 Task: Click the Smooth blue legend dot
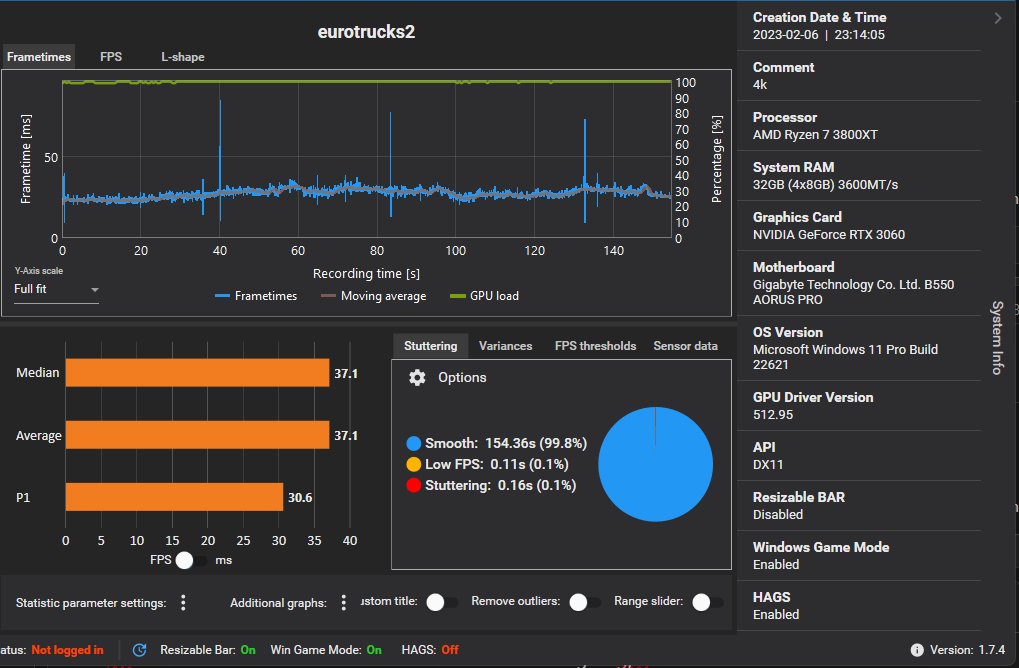click(414, 444)
